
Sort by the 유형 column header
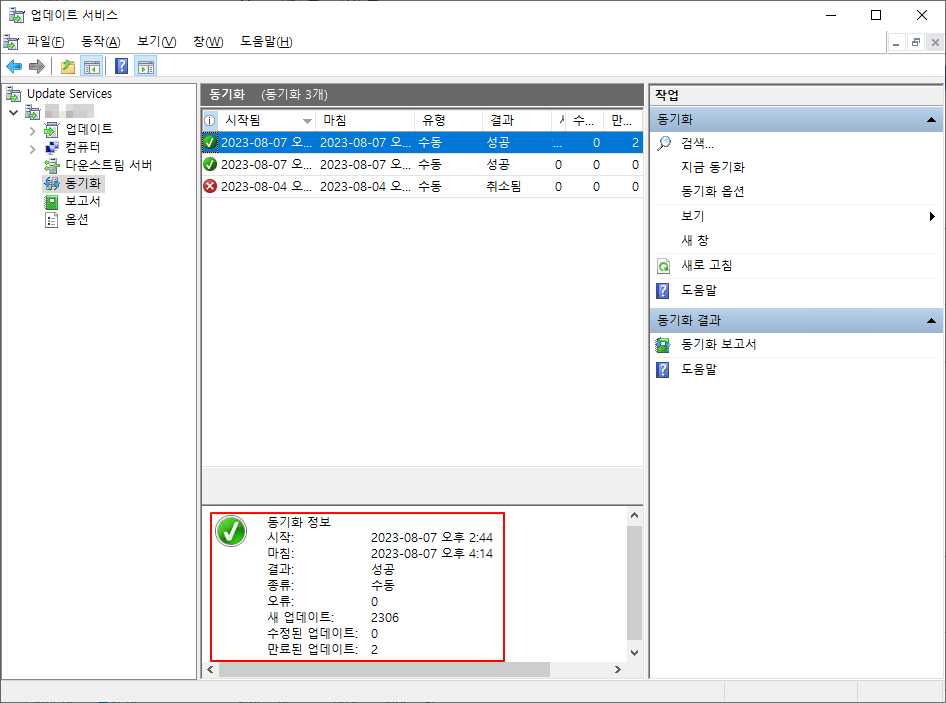[448, 121]
